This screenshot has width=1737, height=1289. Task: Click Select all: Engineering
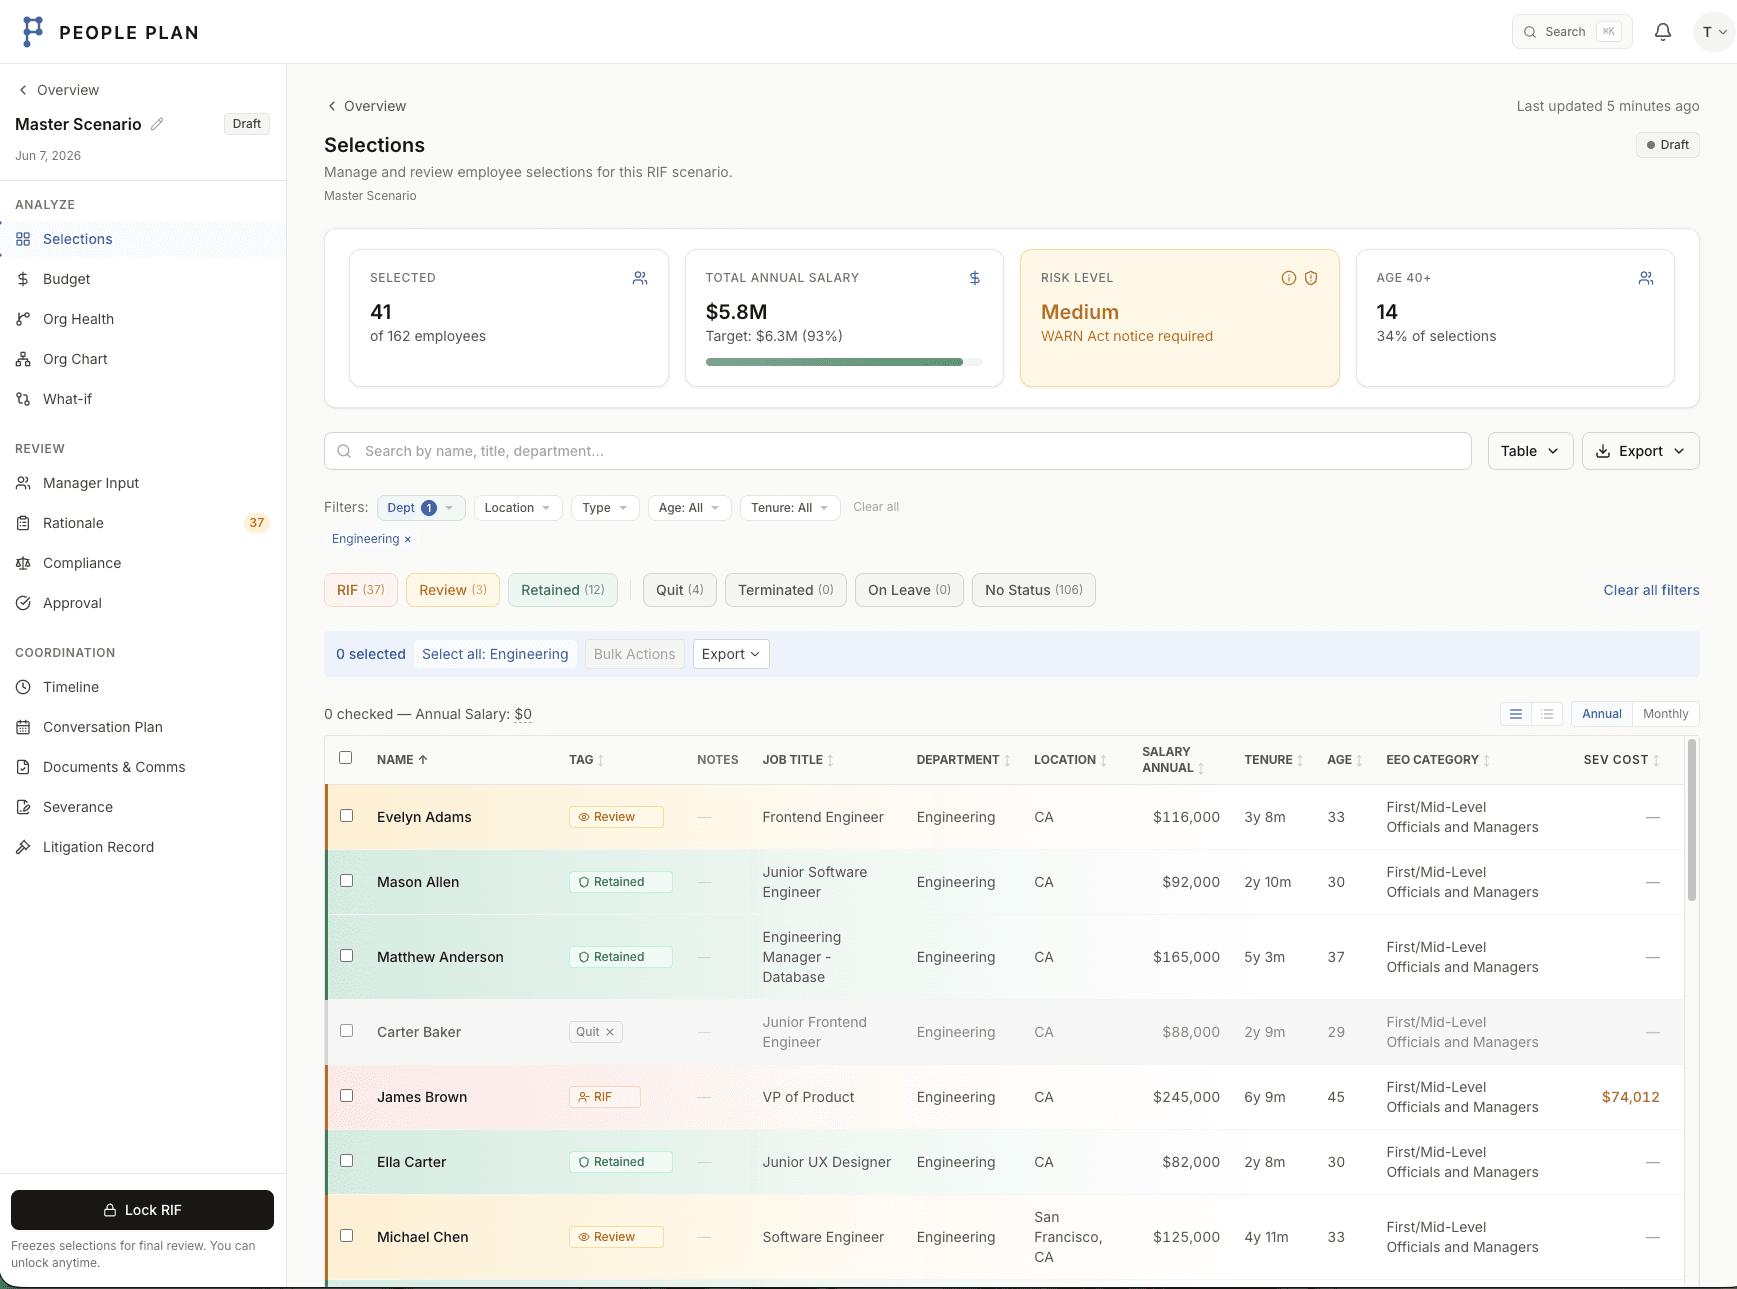[495, 654]
